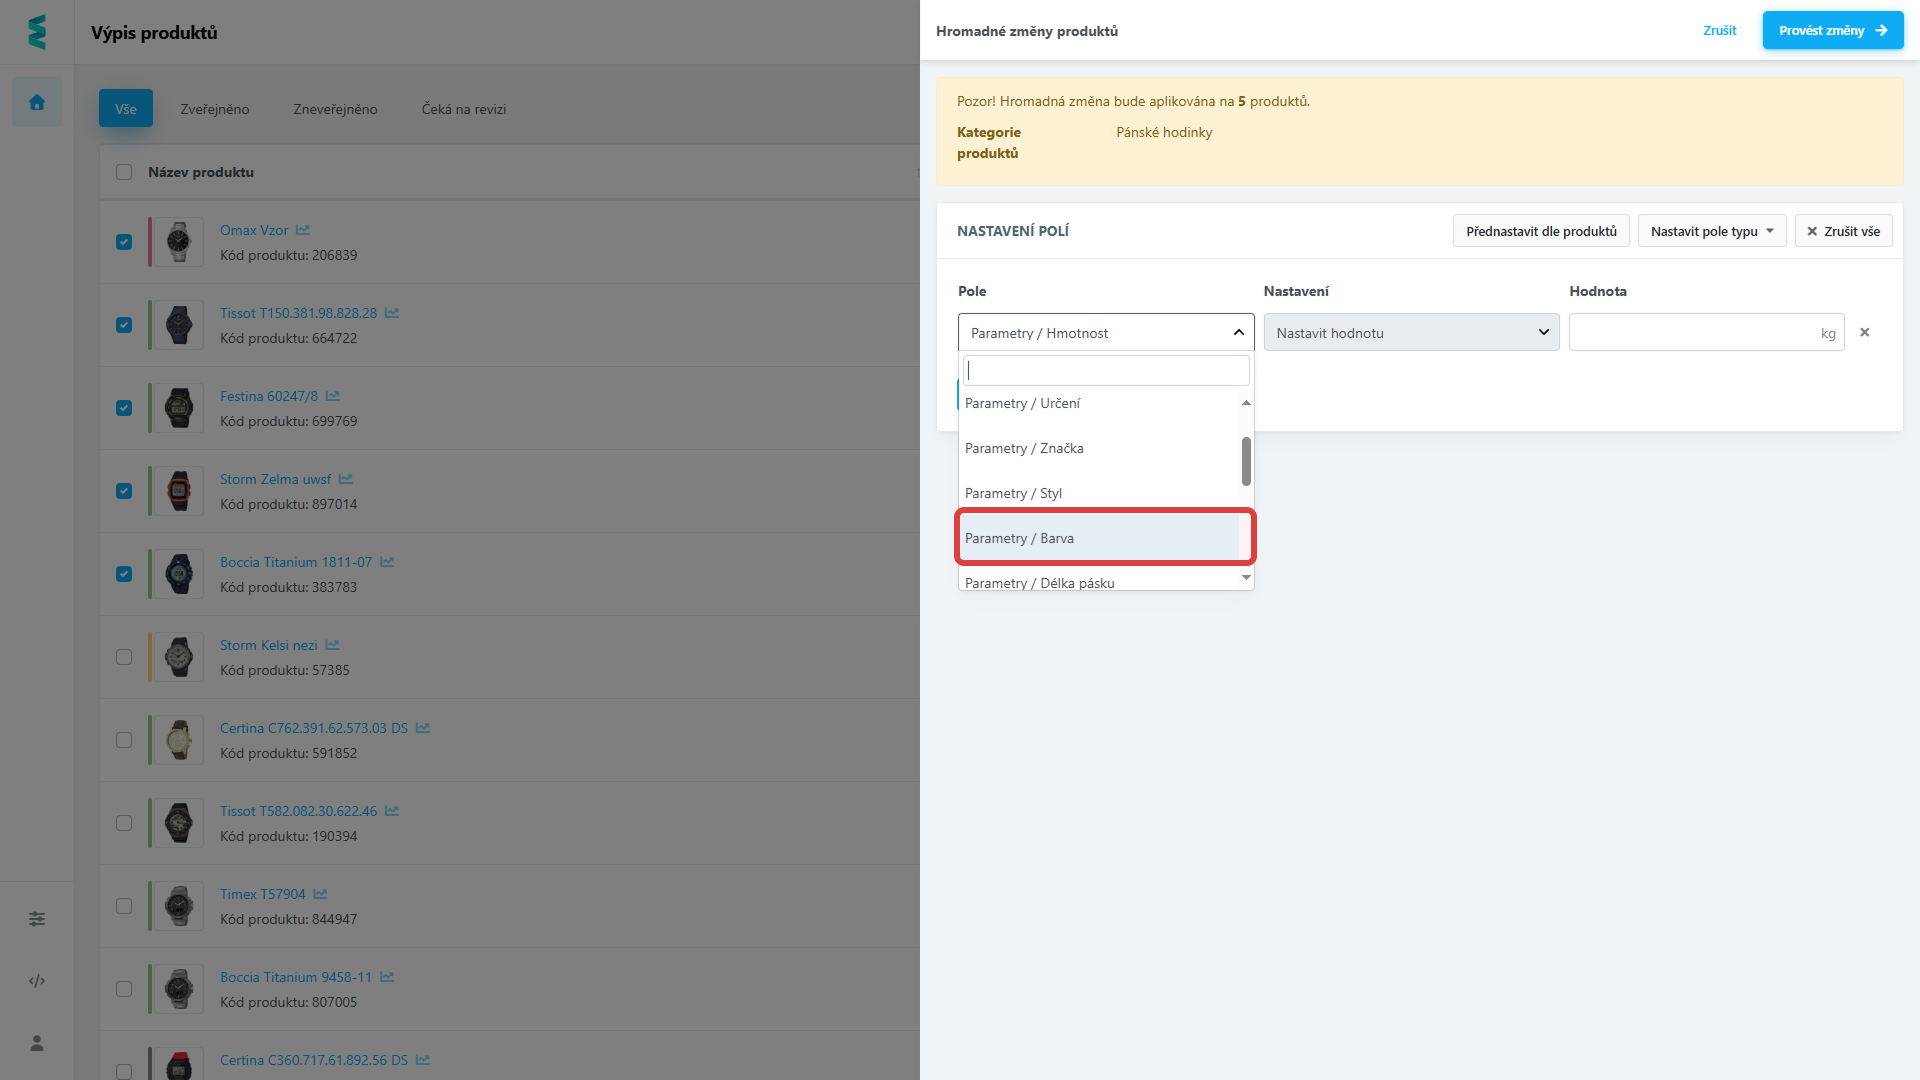Click the Provést změny button
1920x1080 pixels.
coord(1832,31)
